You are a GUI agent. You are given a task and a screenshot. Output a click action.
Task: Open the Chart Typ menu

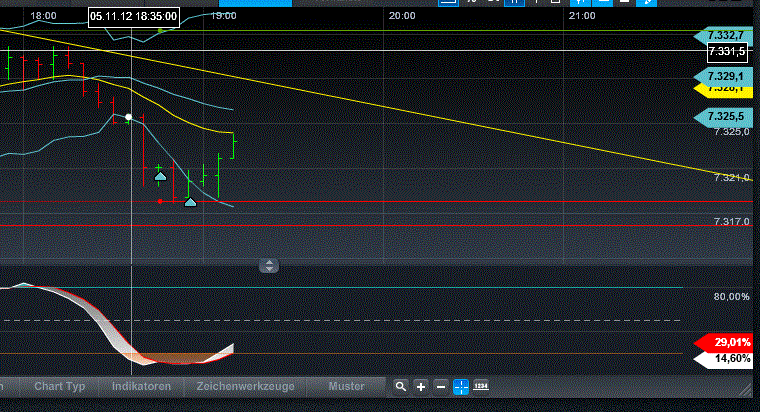tap(60, 386)
